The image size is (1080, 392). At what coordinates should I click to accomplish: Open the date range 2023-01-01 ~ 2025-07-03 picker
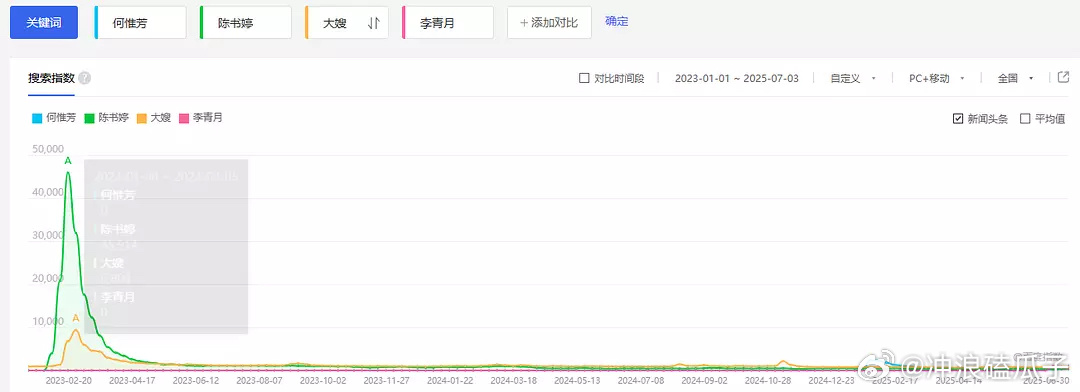736,79
